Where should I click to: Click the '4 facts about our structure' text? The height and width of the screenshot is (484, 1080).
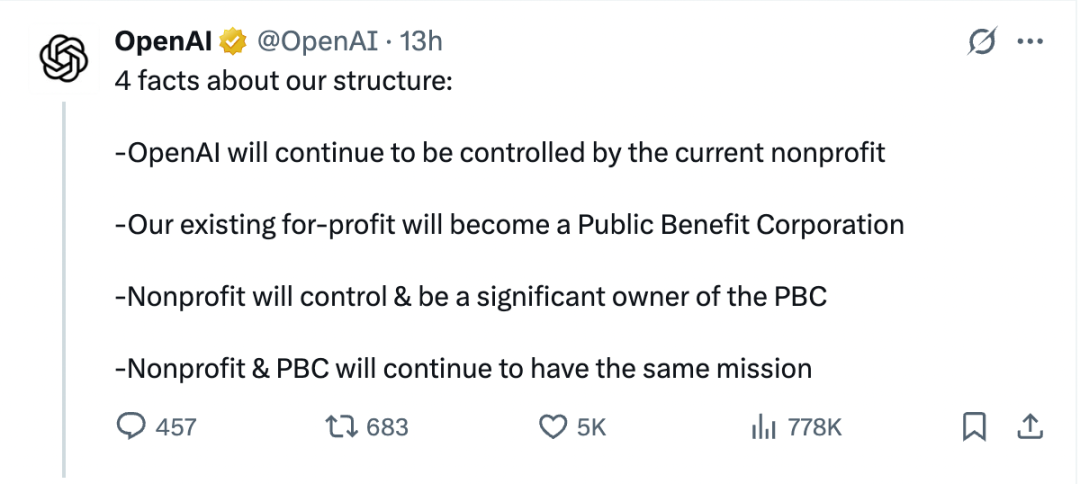coord(284,81)
